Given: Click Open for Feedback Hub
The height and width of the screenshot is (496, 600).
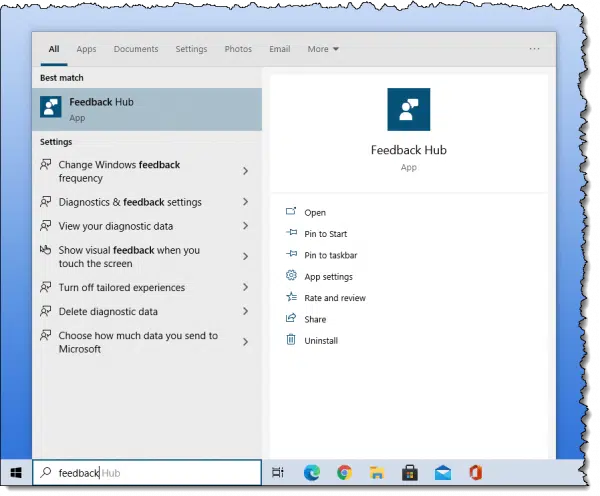Looking at the screenshot, I should [315, 212].
